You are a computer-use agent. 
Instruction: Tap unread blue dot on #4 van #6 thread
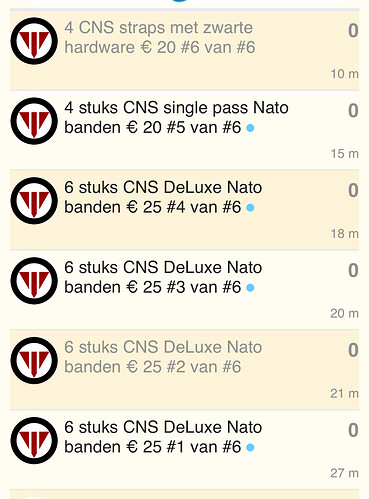click(250, 208)
